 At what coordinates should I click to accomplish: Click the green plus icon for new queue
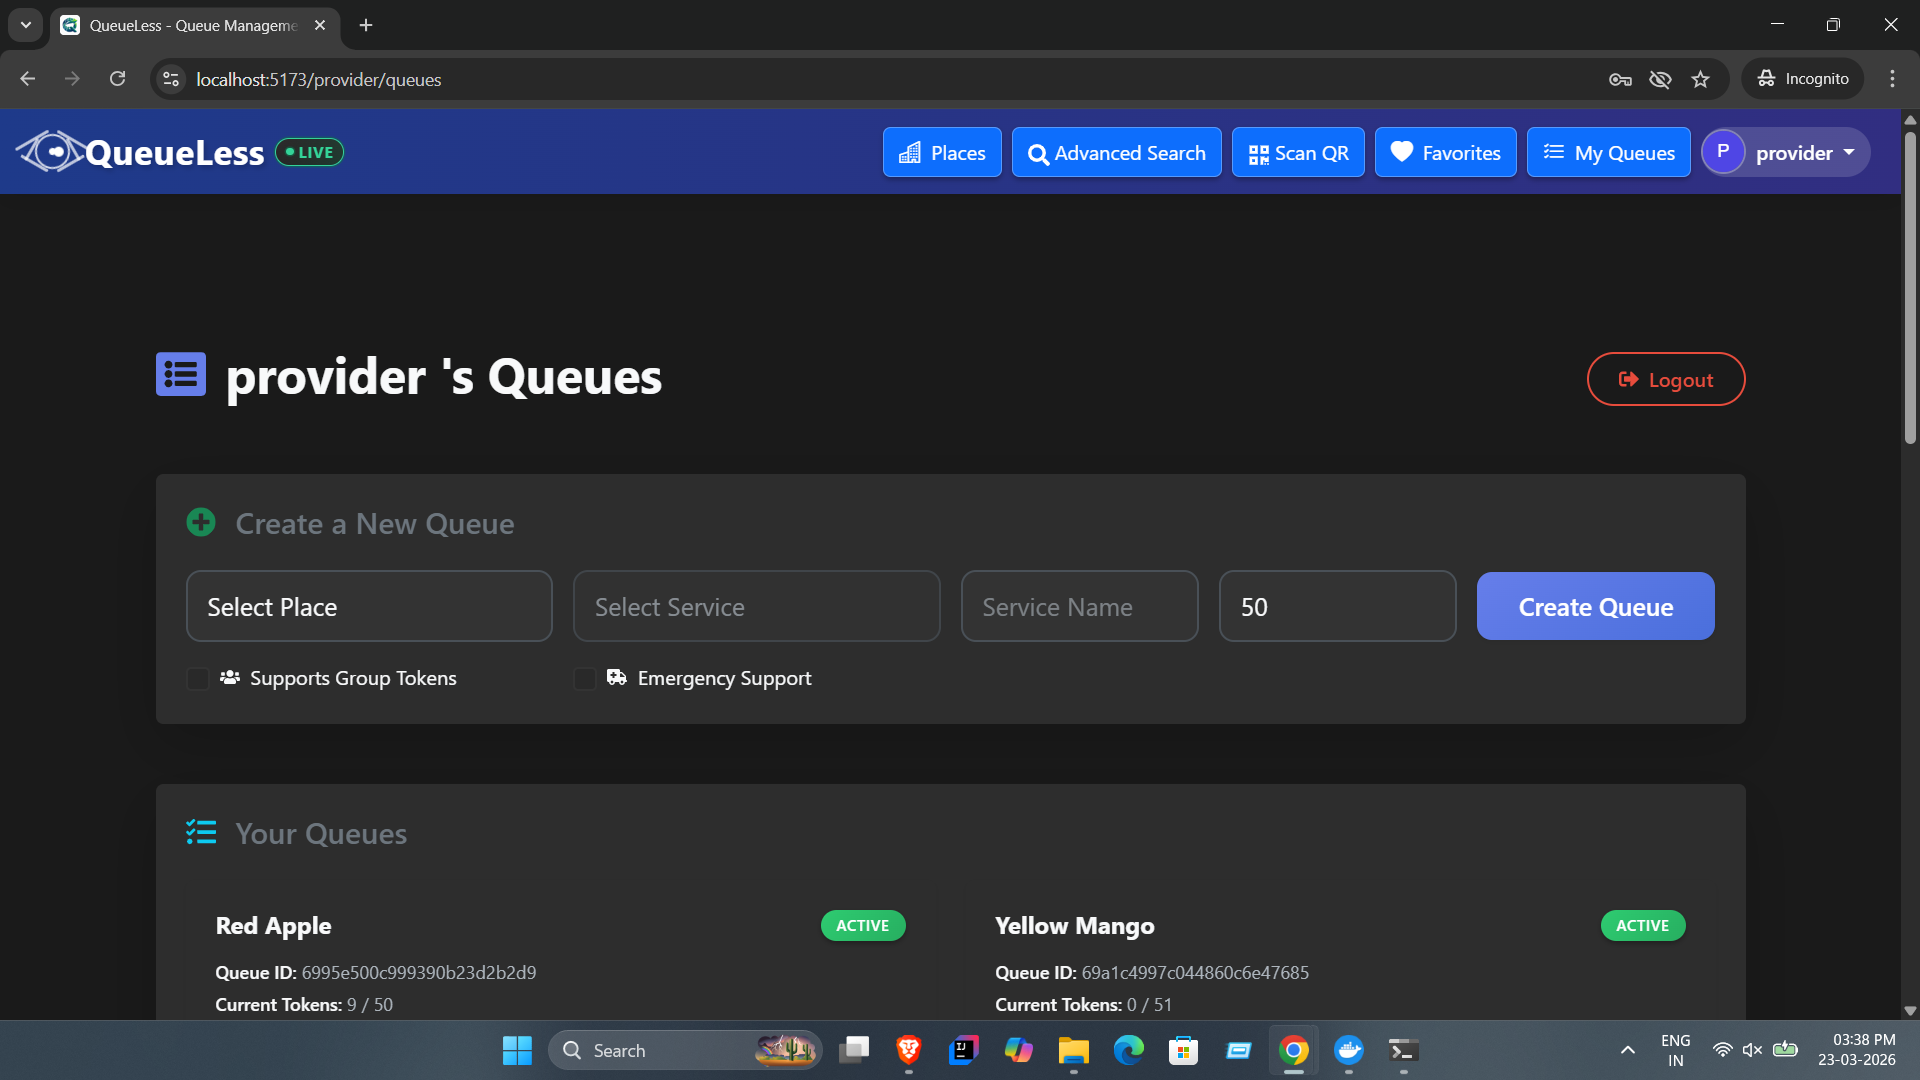201,522
